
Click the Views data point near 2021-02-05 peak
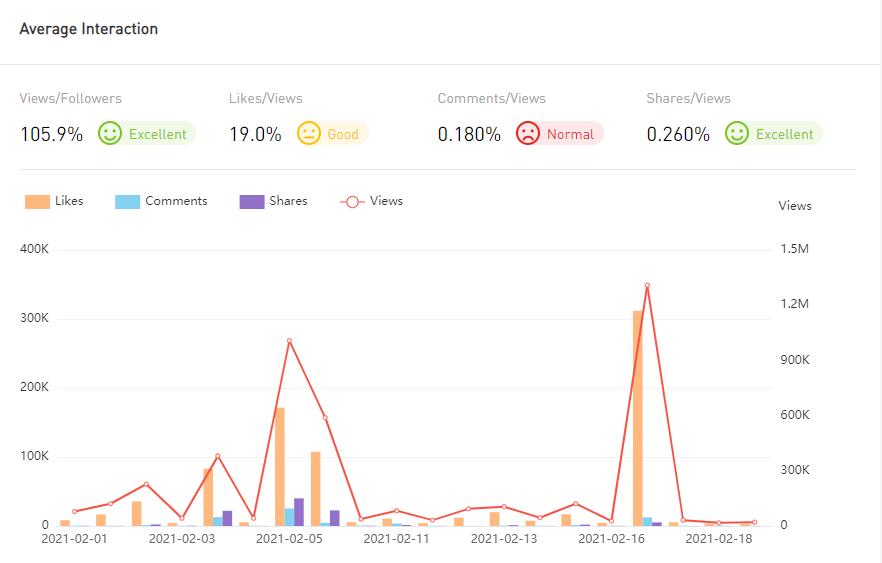pyautogui.click(x=289, y=341)
